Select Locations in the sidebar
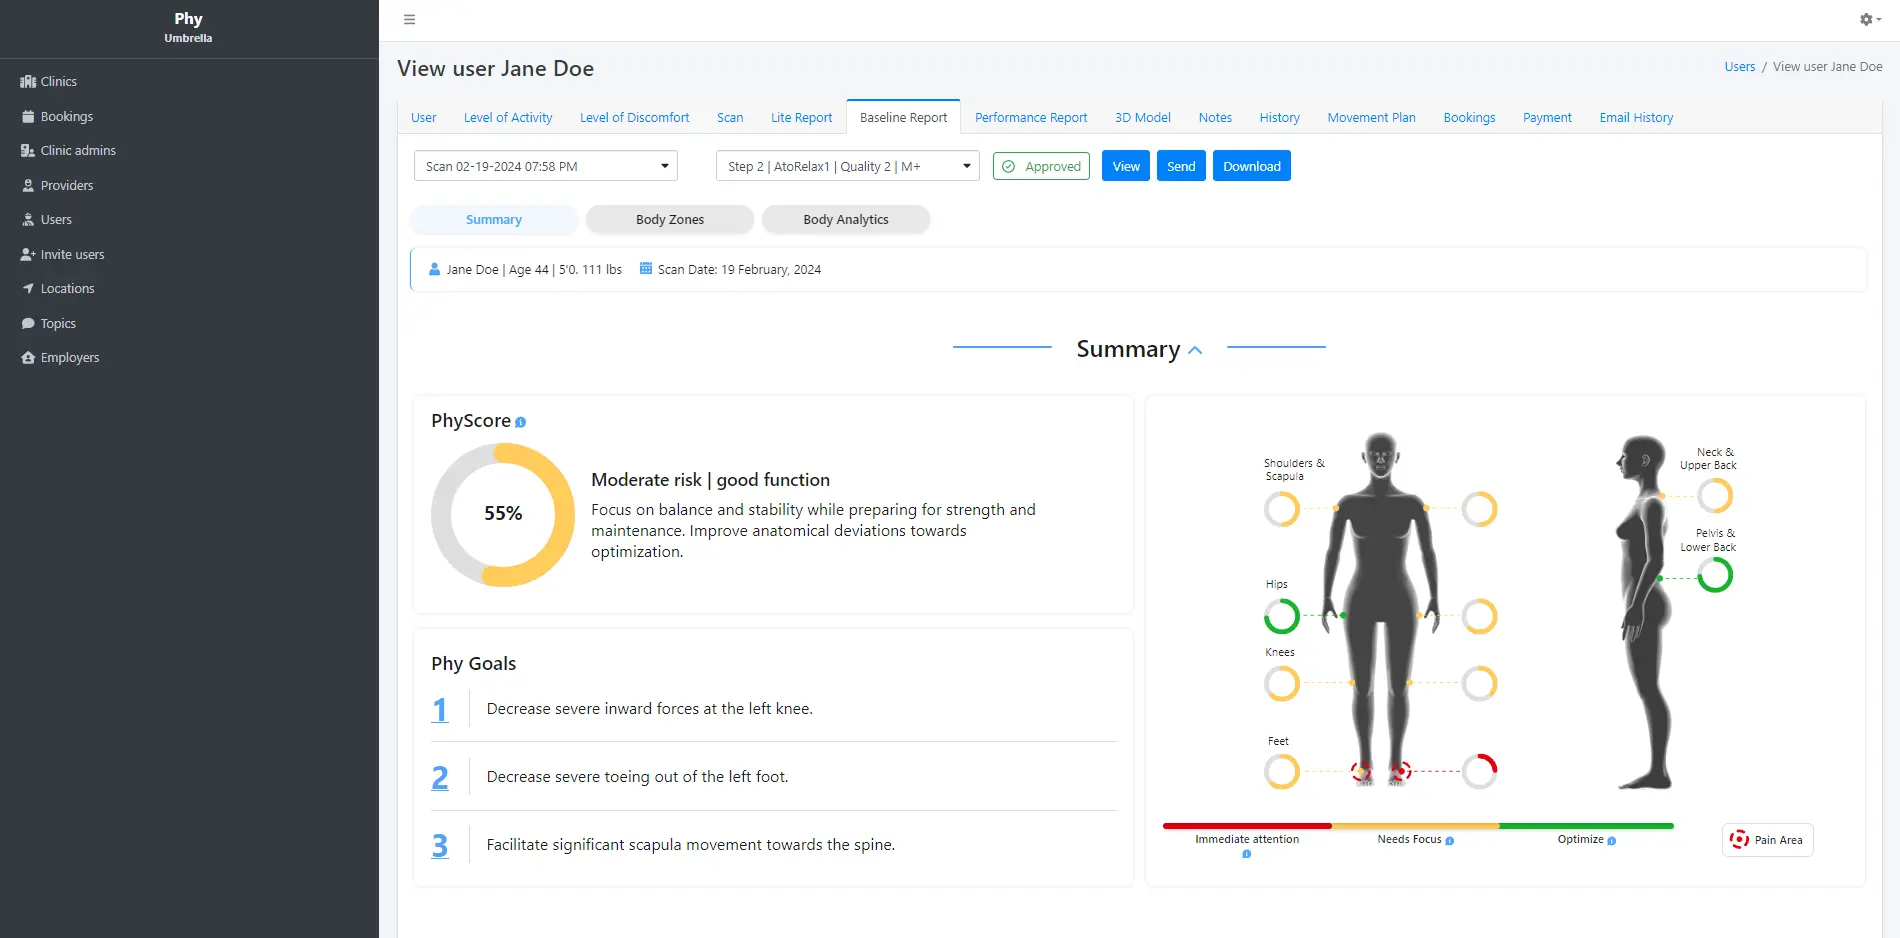The height and width of the screenshot is (938, 1900). [66, 288]
